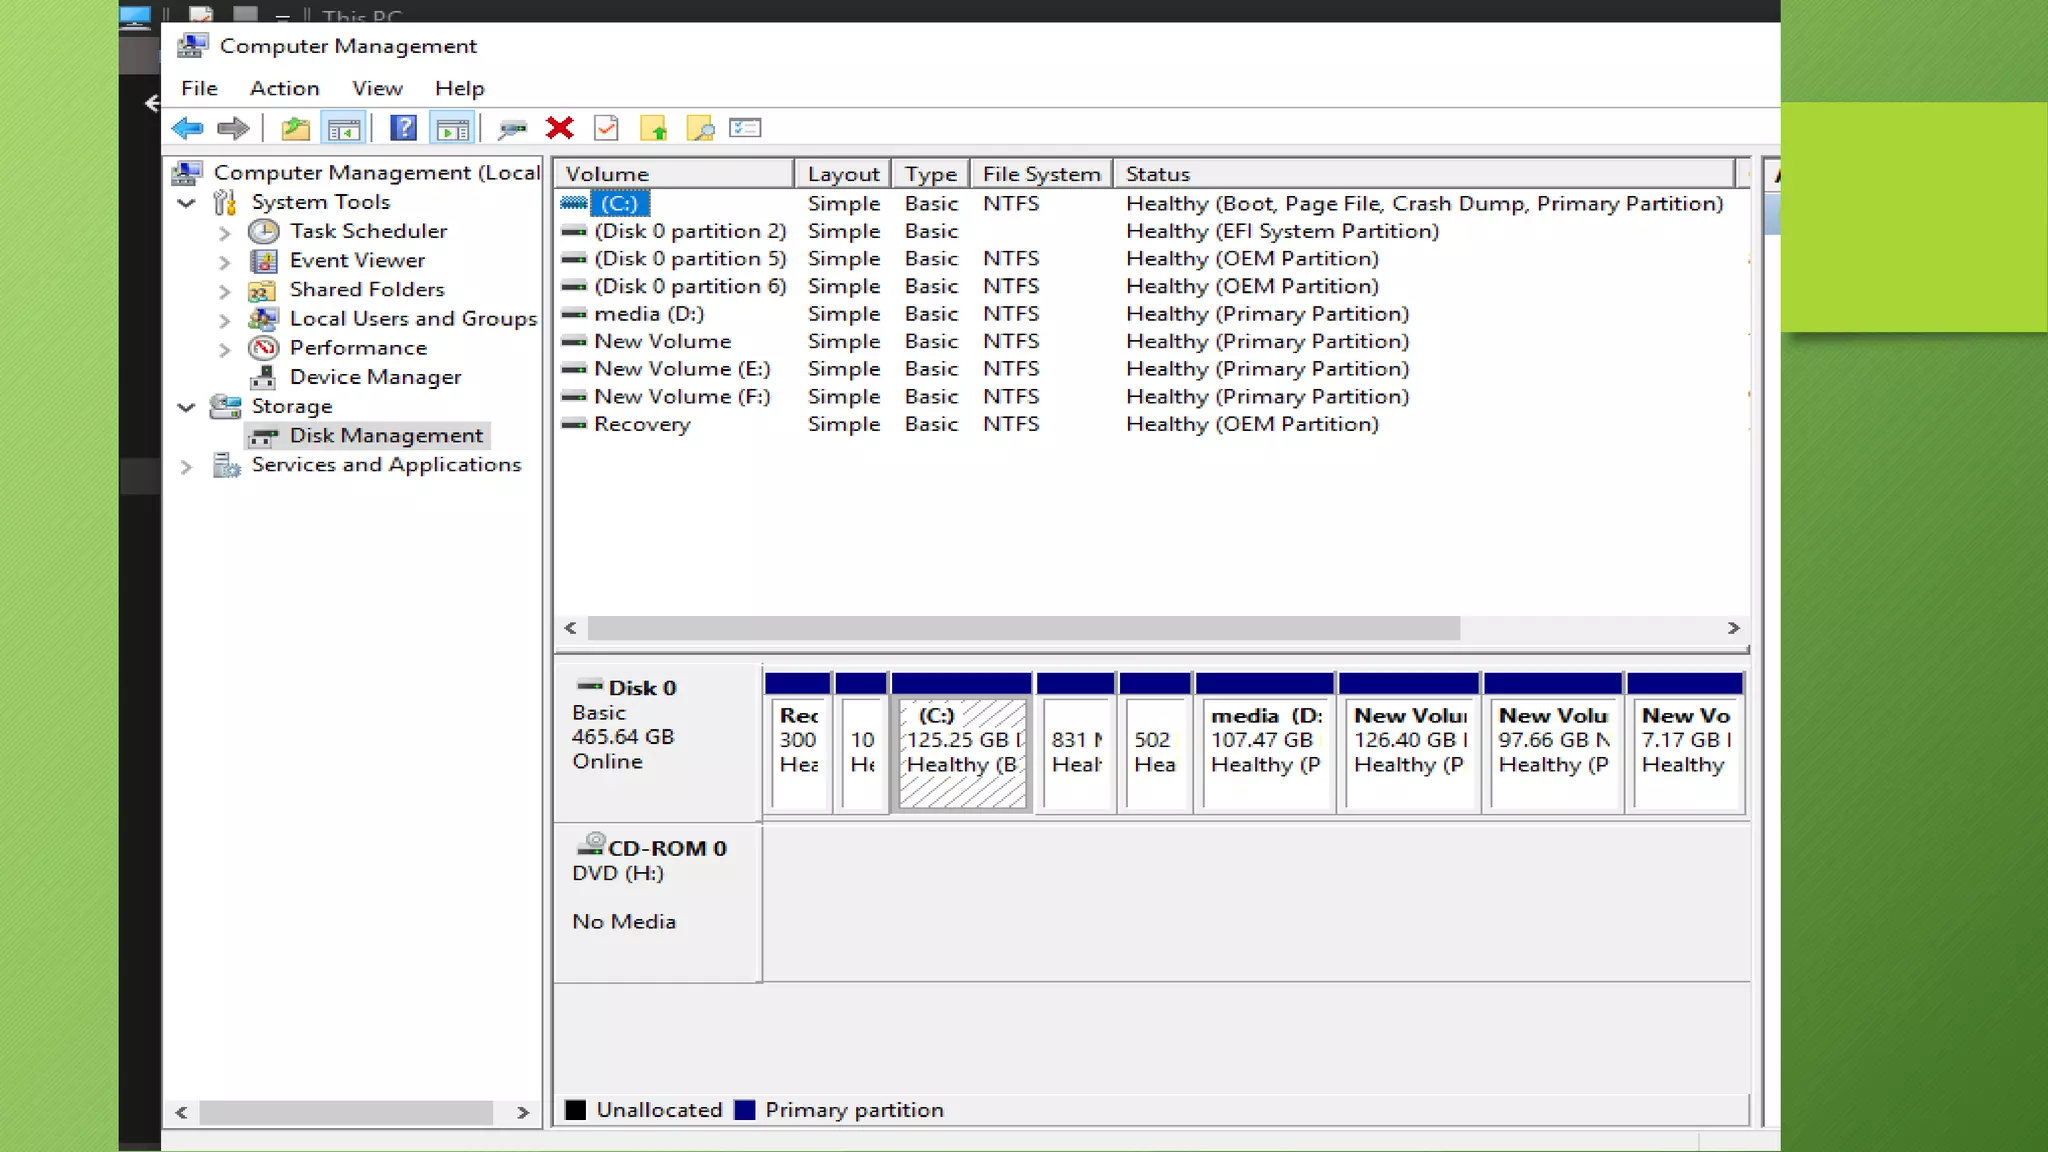
Task: Click the Forward arrow toolbar icon
Action: point(233,128)
